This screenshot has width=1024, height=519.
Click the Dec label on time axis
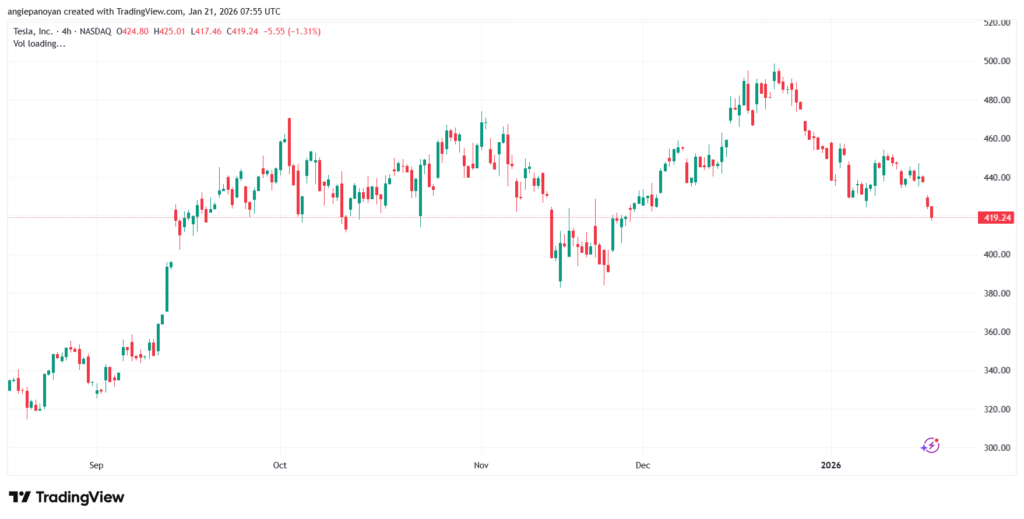coord(642,465)
